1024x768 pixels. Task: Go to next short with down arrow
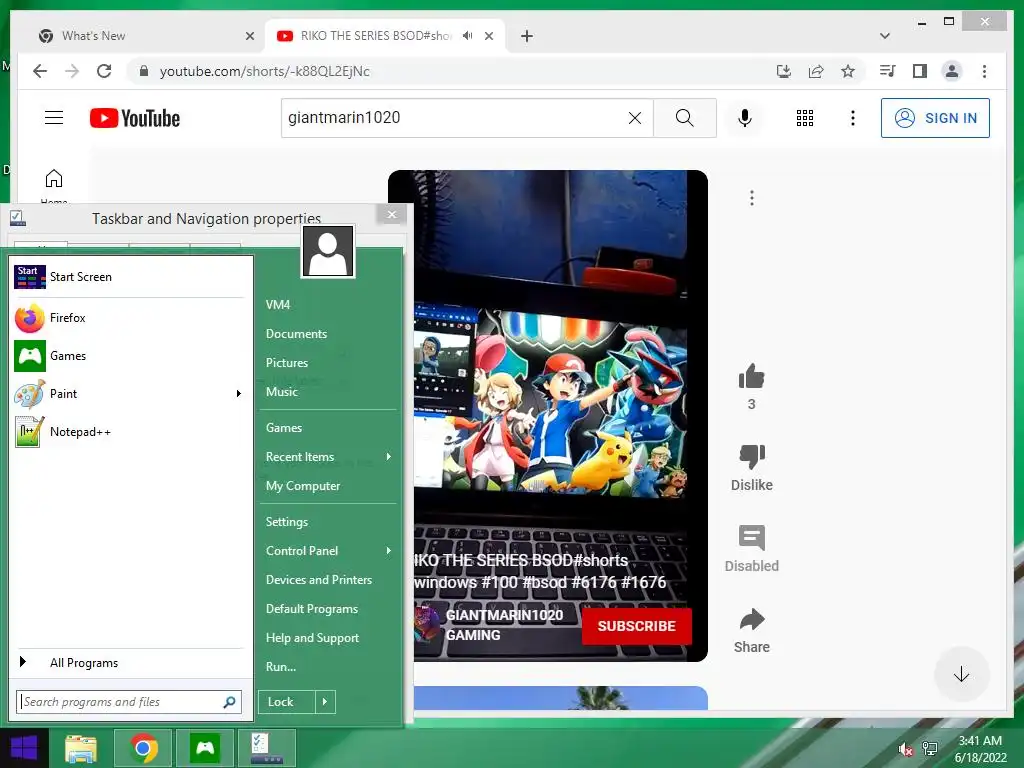pyautogui.click(x=961, y=675)
